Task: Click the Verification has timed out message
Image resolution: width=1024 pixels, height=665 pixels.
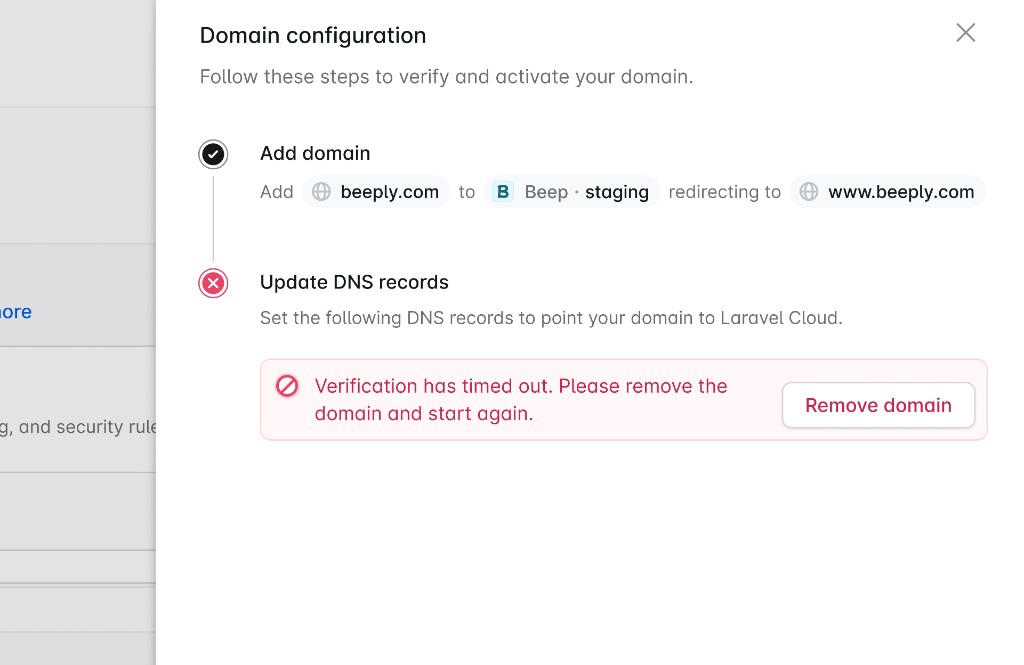Action: click(520, 400)
